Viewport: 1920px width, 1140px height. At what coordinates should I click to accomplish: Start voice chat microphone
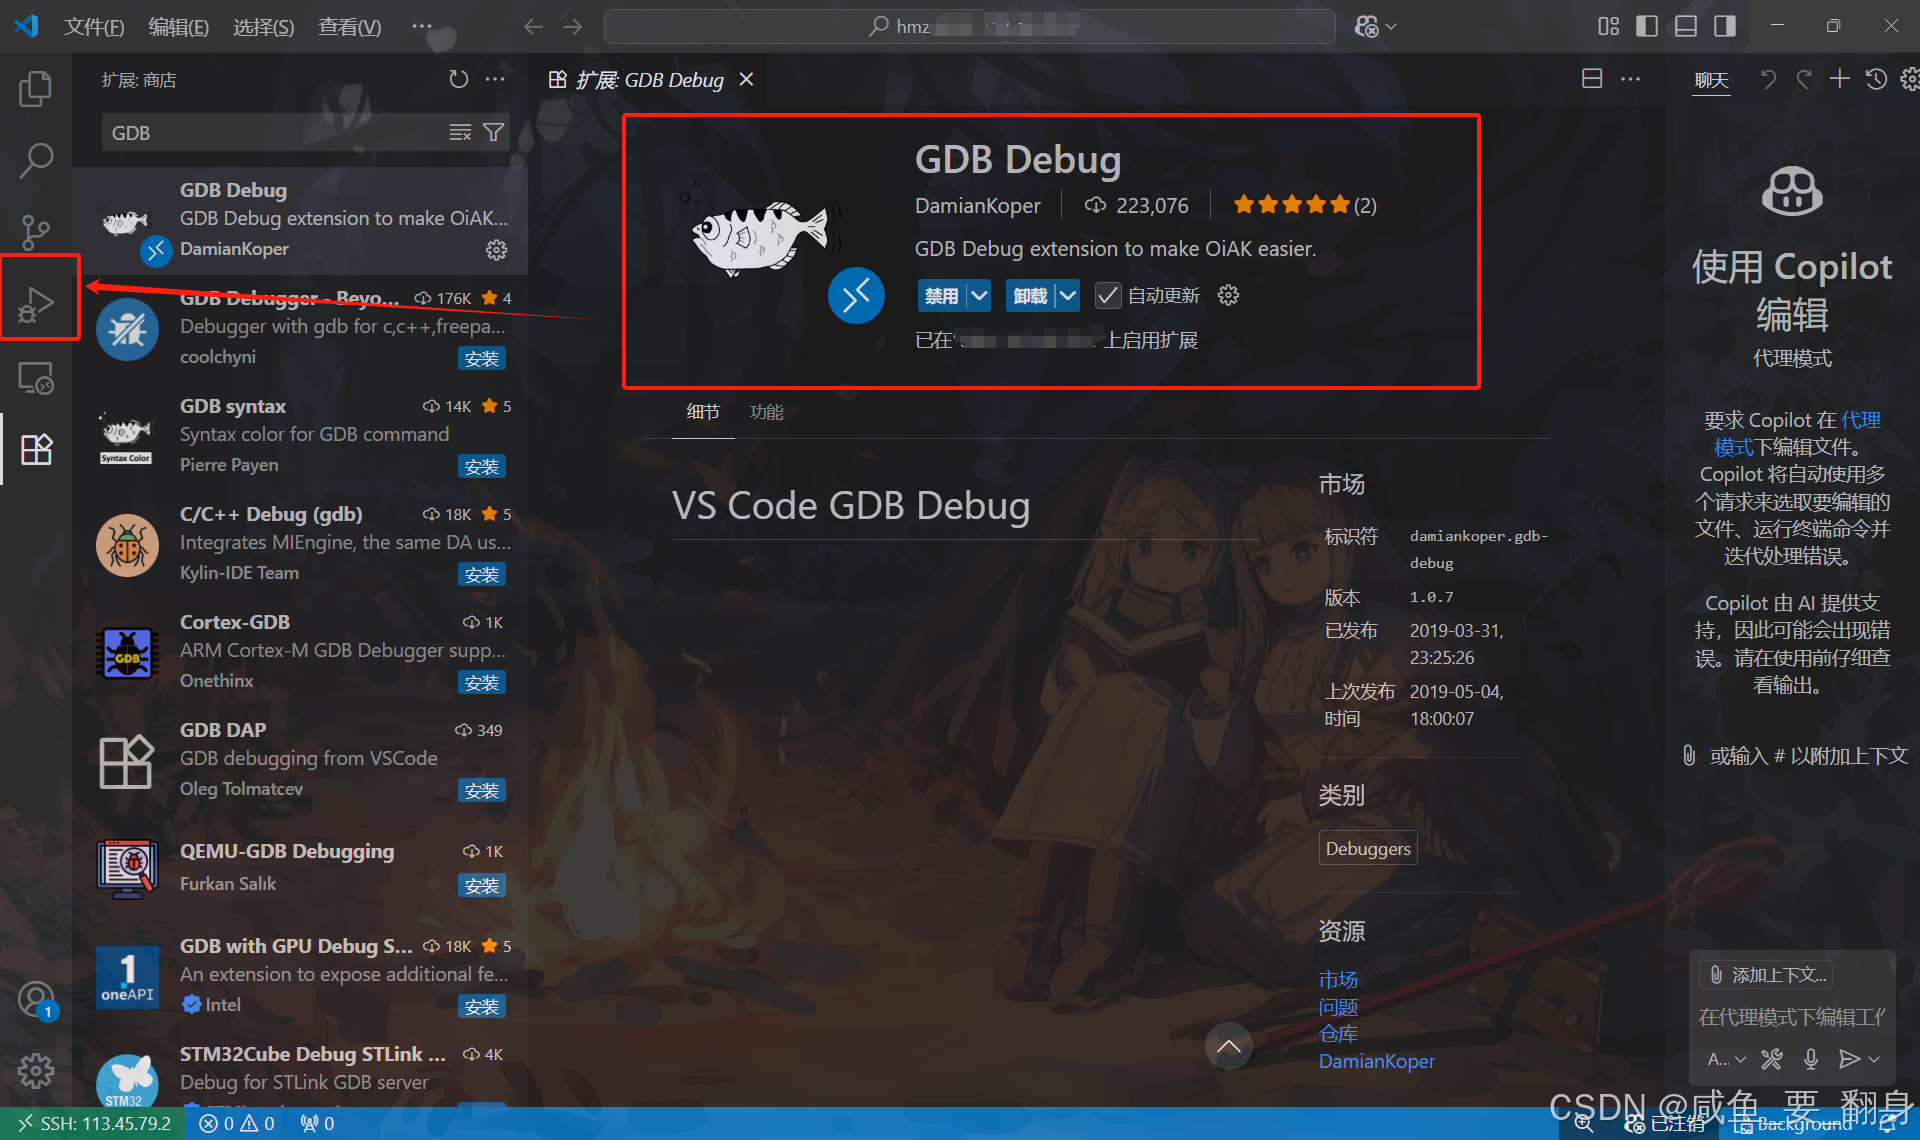tap(1811, 1059)
